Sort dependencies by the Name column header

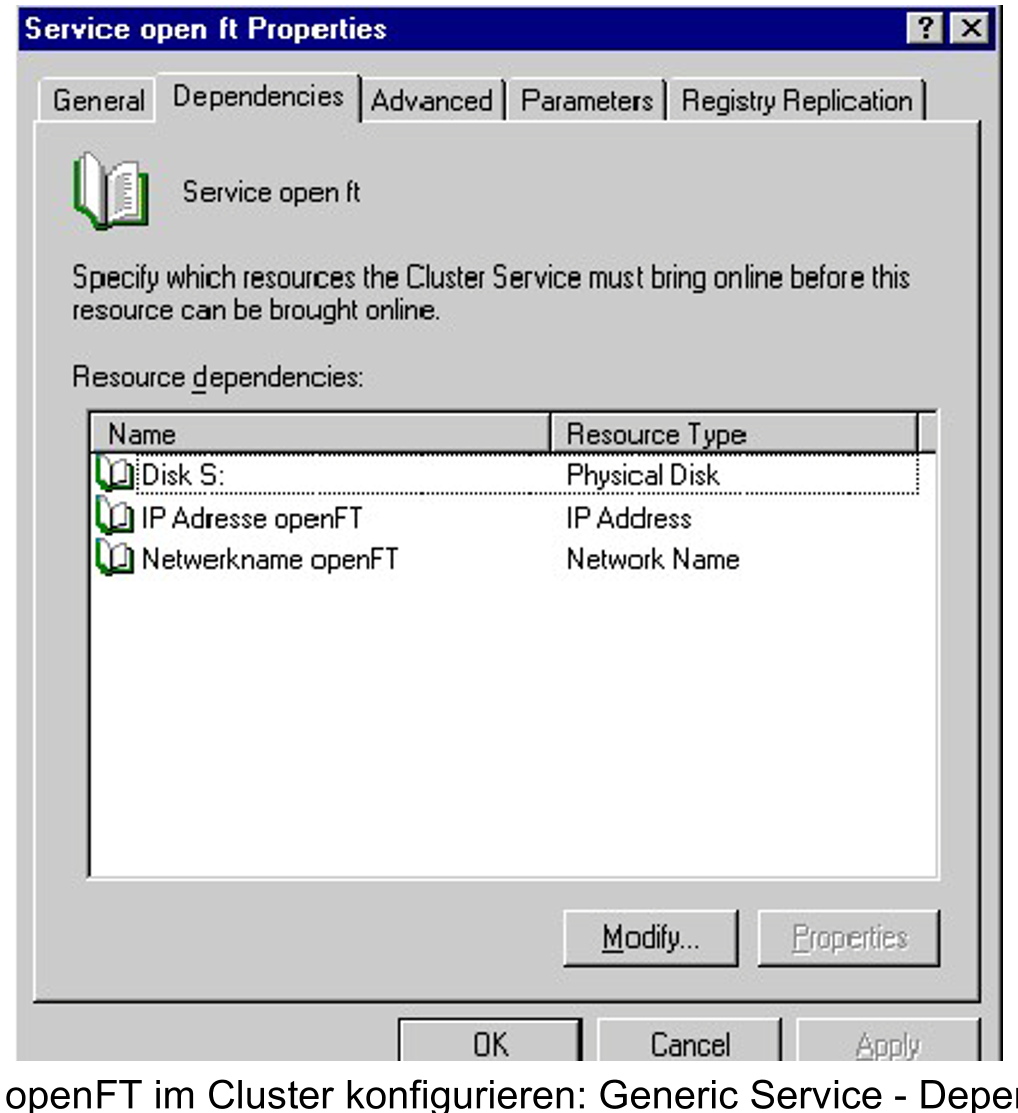[320, 434]
